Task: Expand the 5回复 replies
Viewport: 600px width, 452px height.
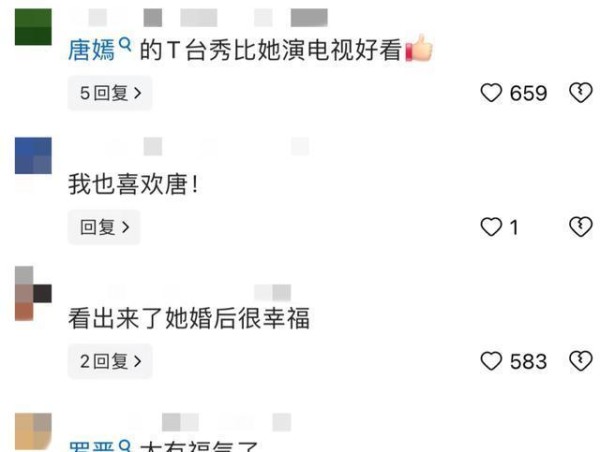Action: point(110,93)
